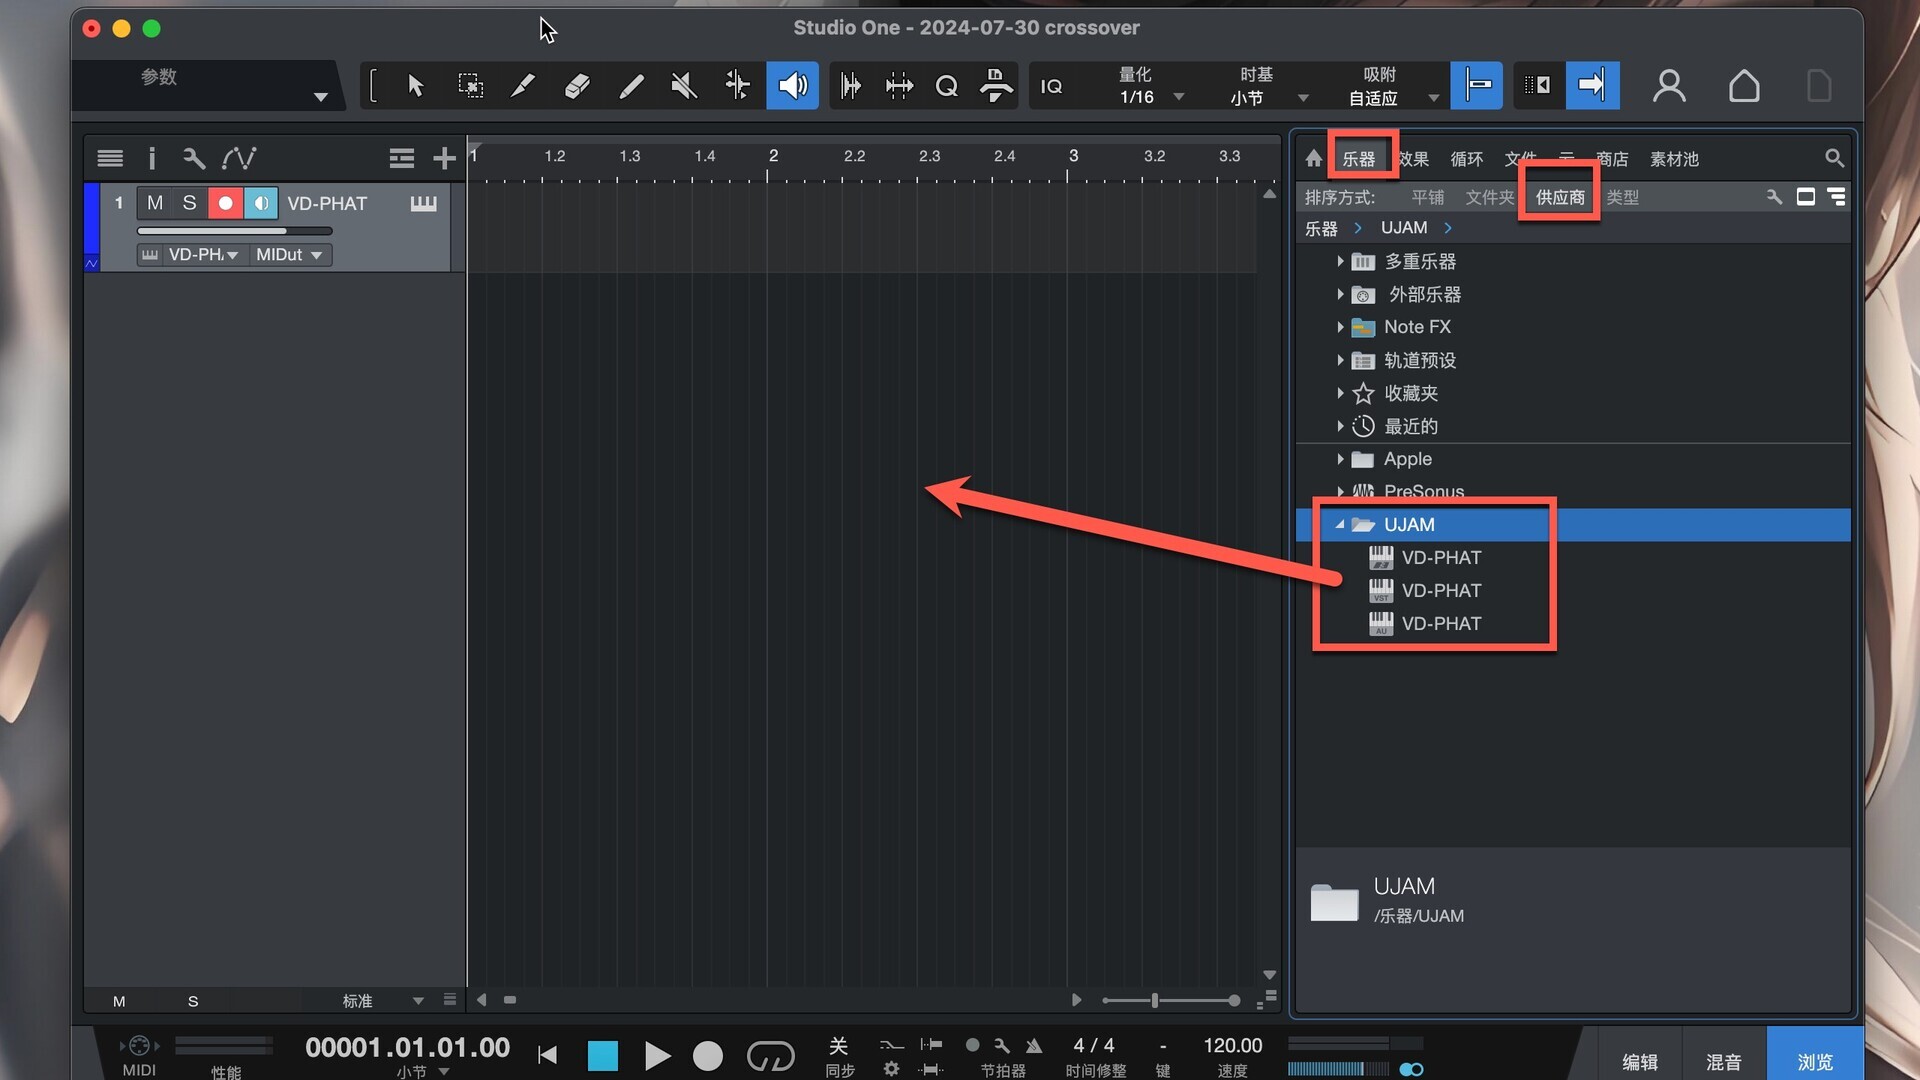Sort browser by 类型 type
The height and width of the screenshot is (1080, 1920).
1622,197
